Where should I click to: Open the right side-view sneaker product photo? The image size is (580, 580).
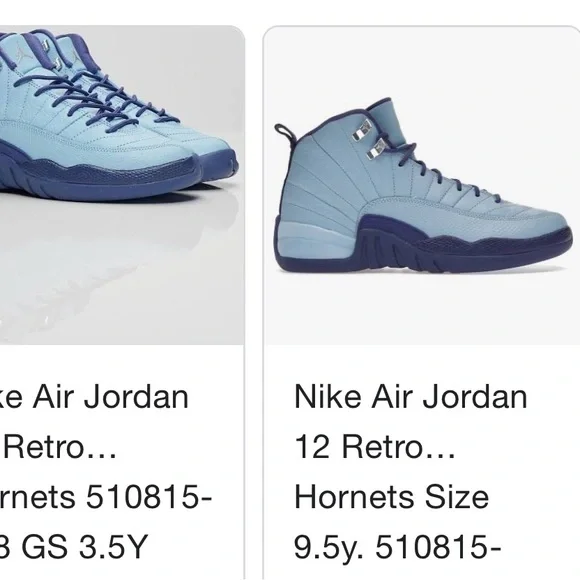click(x=422, y=185)
